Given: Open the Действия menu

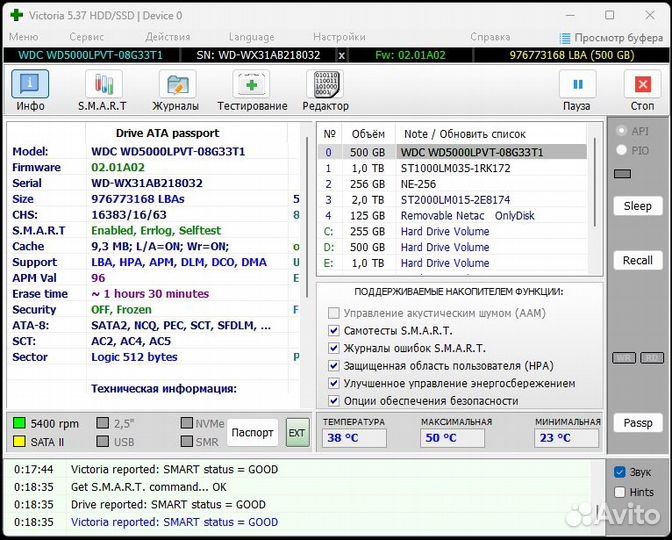Looking at the screenshot, I should pyautogui.click(x=168, y=37).
